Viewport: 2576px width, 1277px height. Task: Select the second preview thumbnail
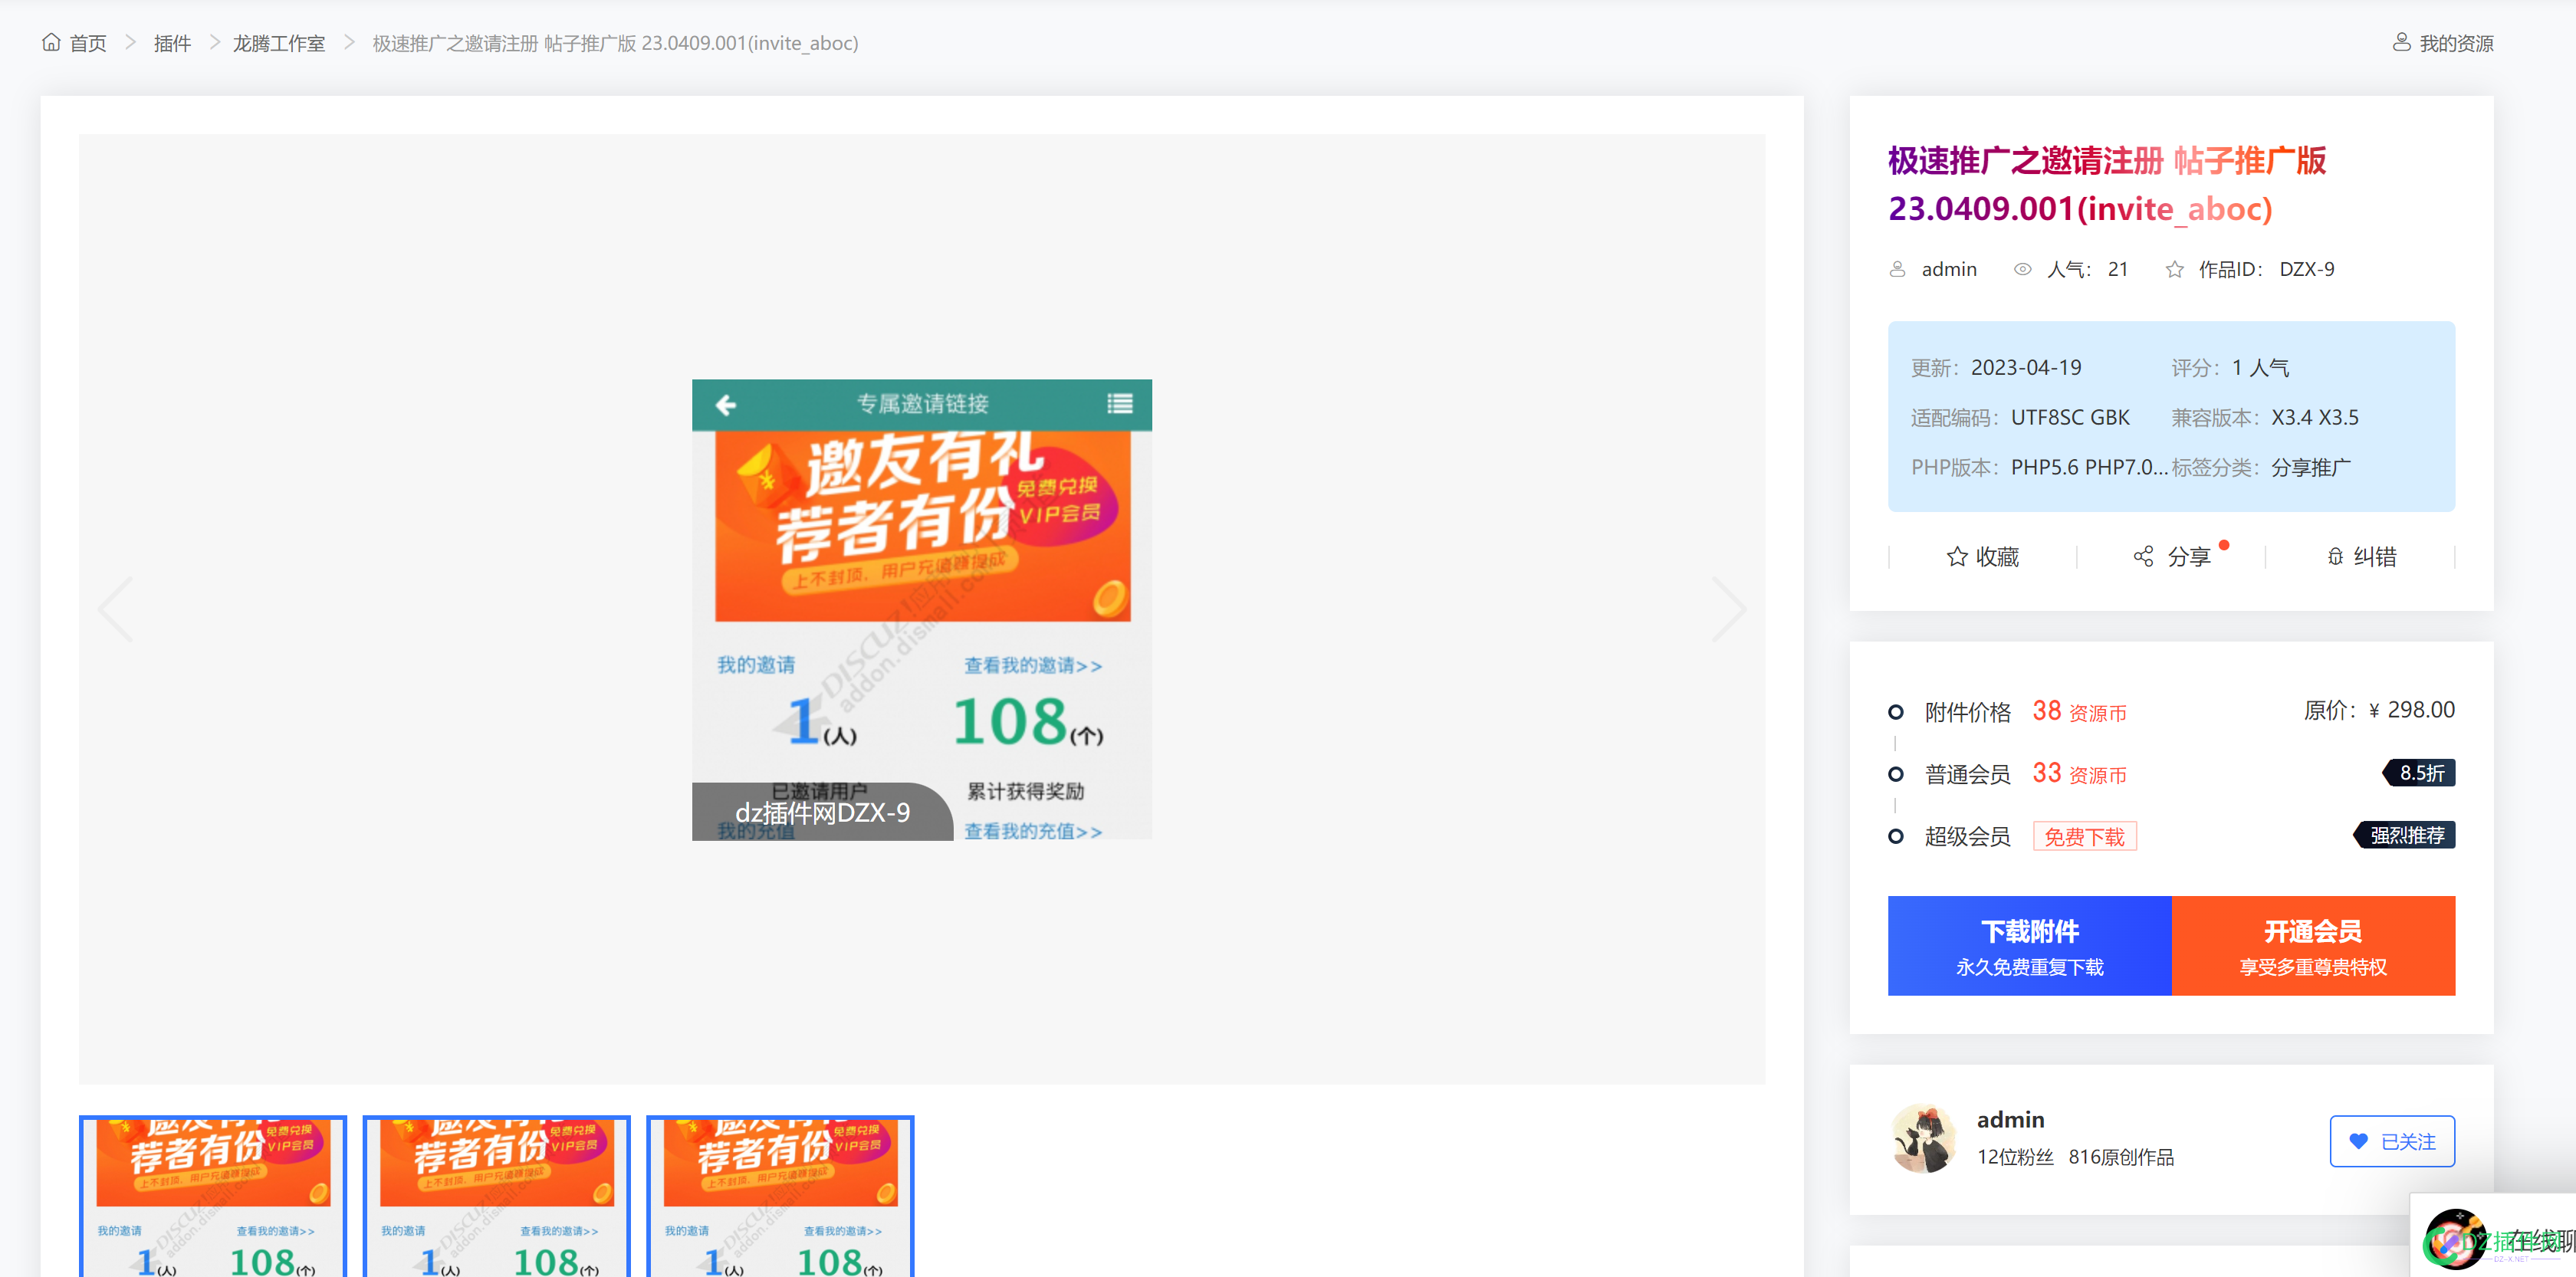pos(497,1196)
